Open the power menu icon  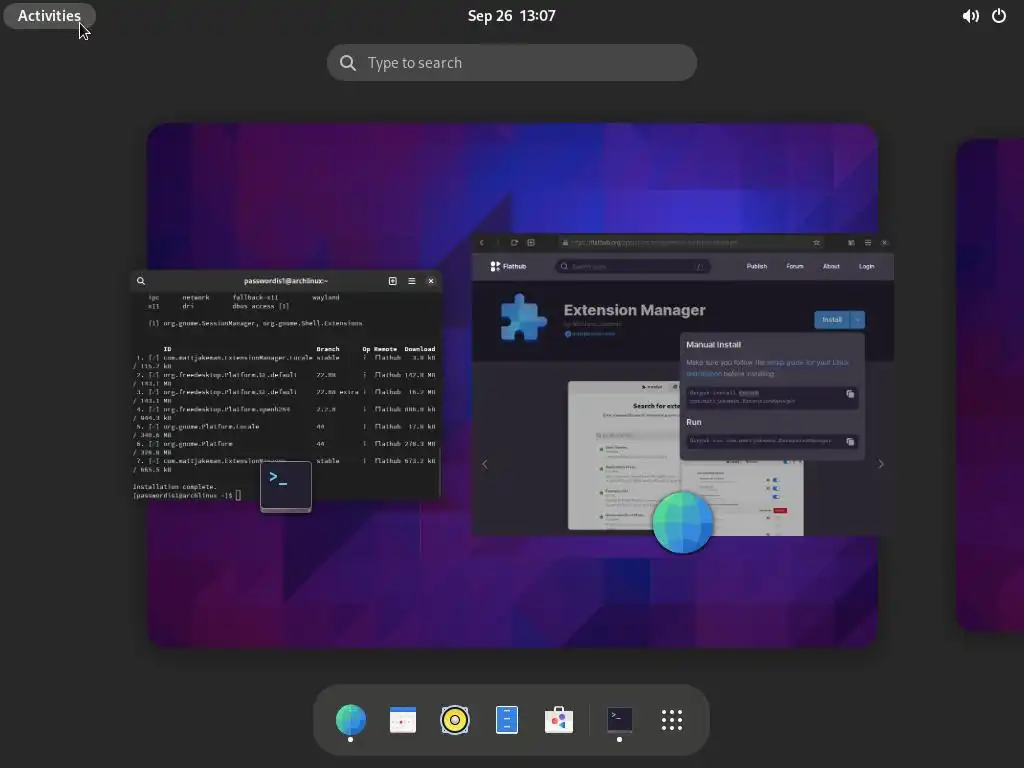[x=999, y=16]
